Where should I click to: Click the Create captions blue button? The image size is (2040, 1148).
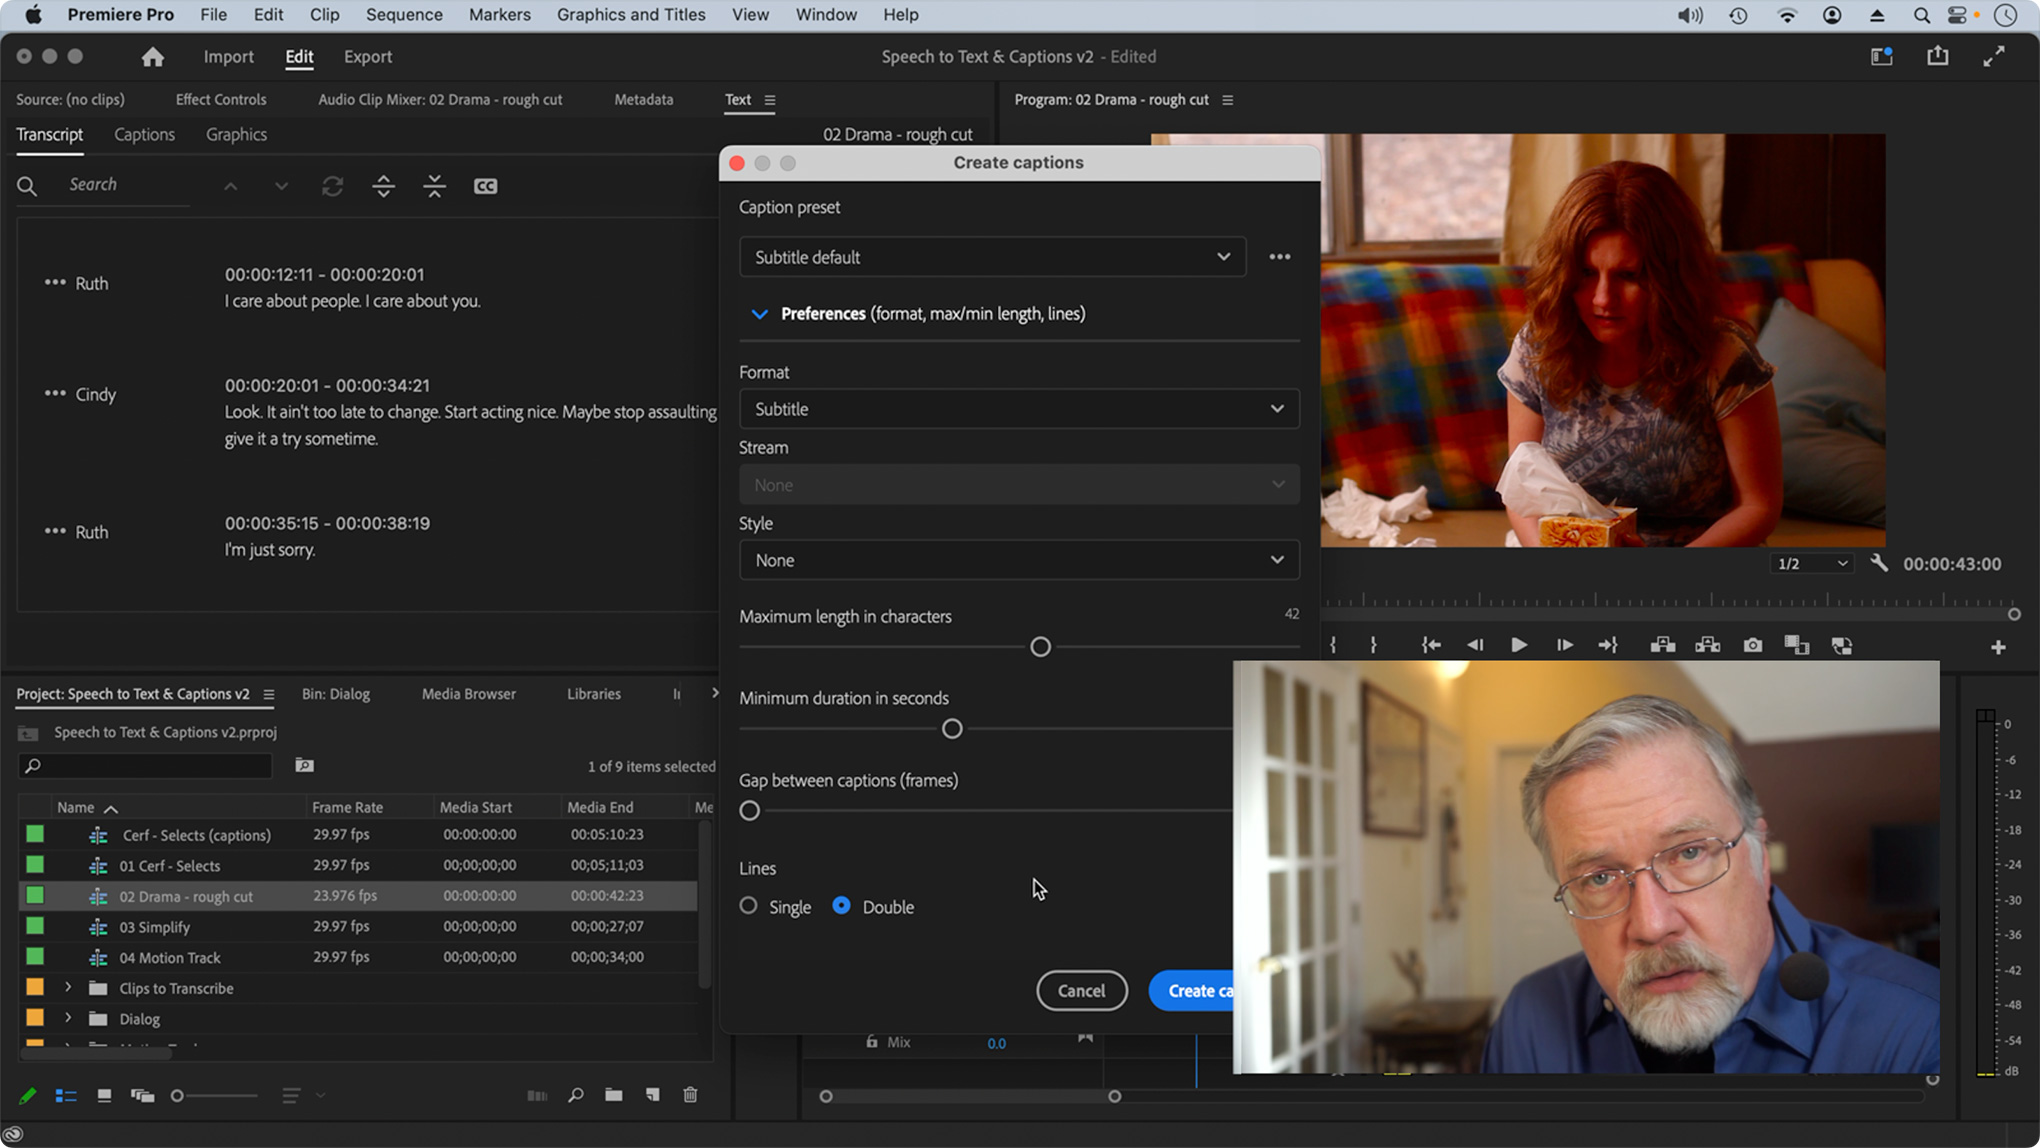(1191, 991)
